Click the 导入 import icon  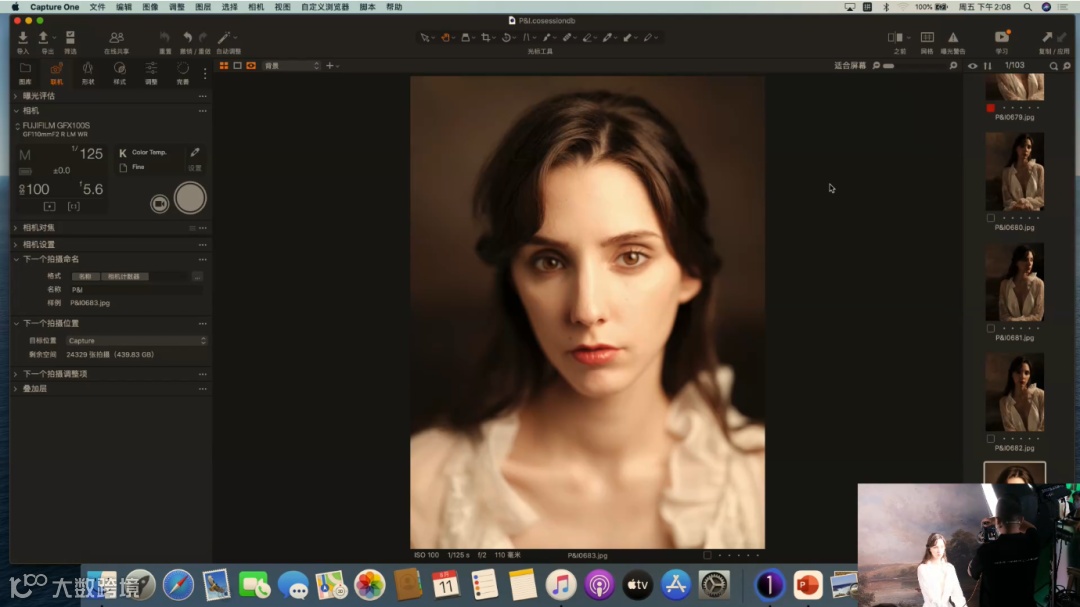(x=23, y=38)
